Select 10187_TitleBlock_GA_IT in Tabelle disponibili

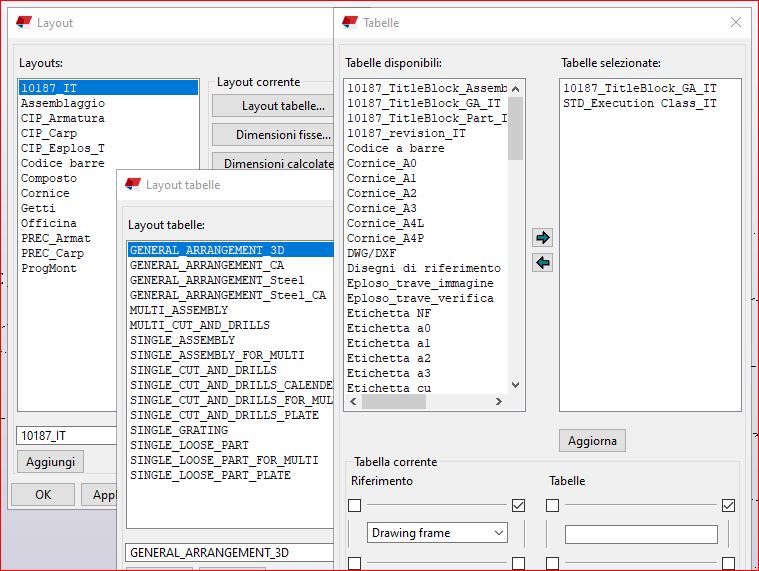click(424, 103)
